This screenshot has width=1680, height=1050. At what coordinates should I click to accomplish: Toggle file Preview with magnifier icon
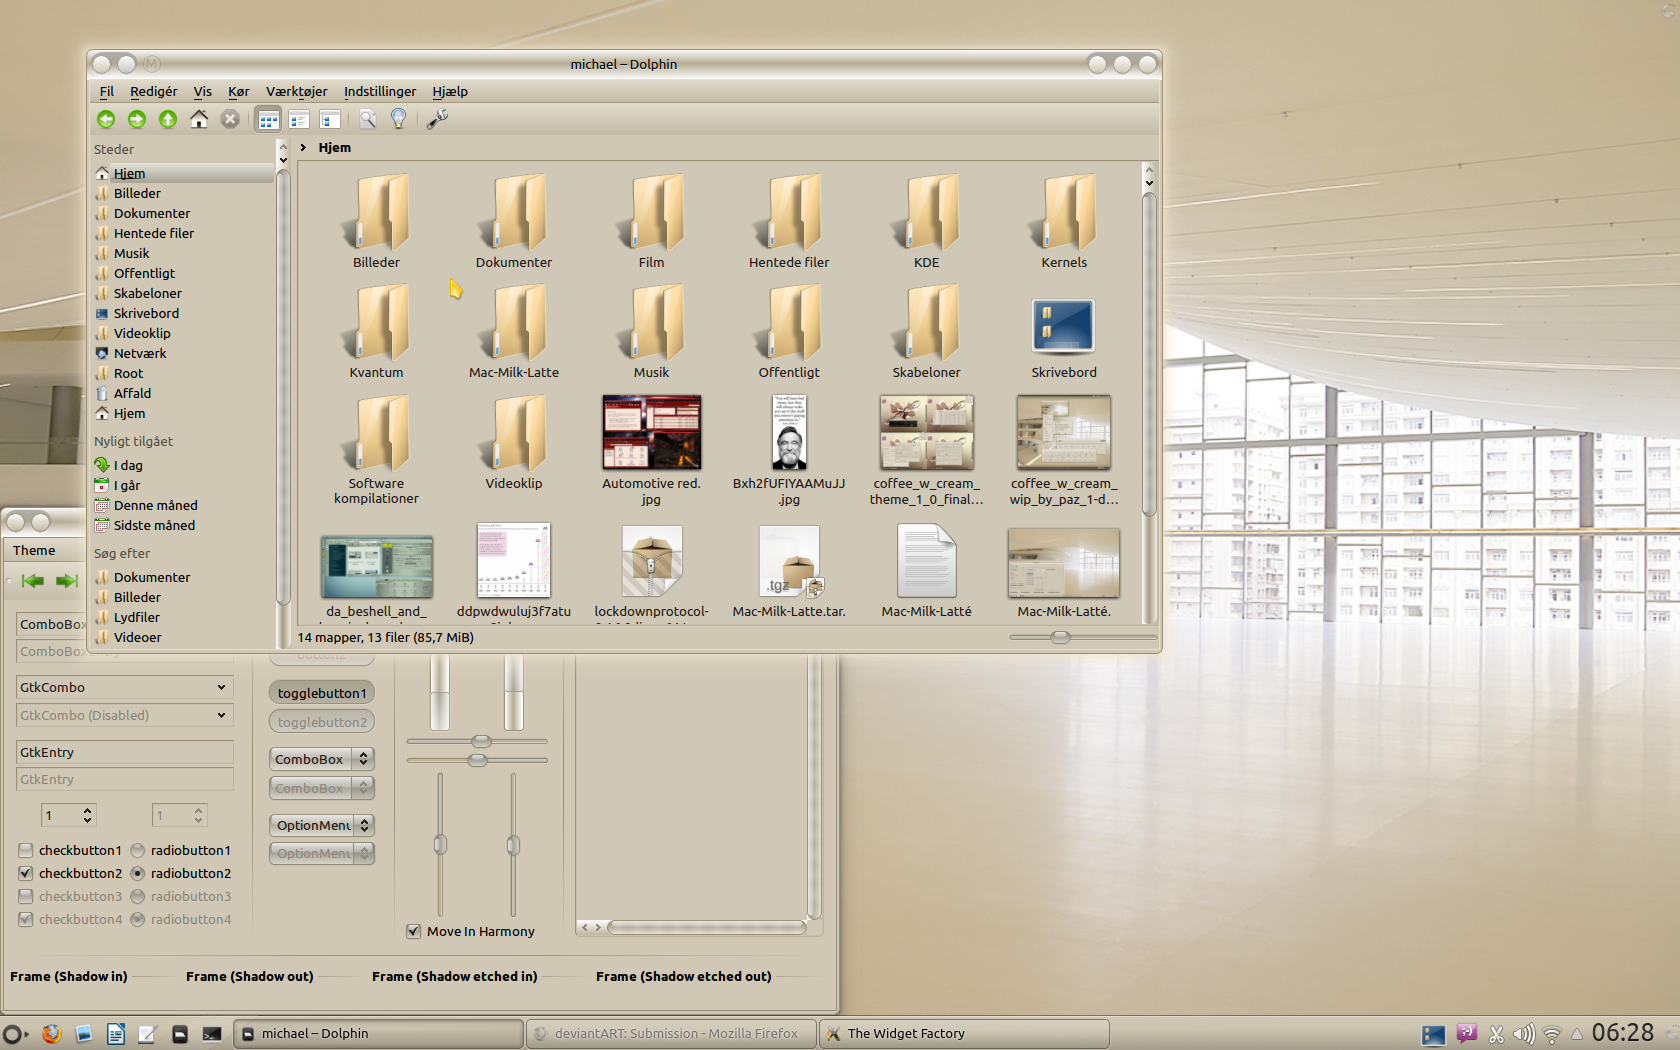(x=368, y=119)
